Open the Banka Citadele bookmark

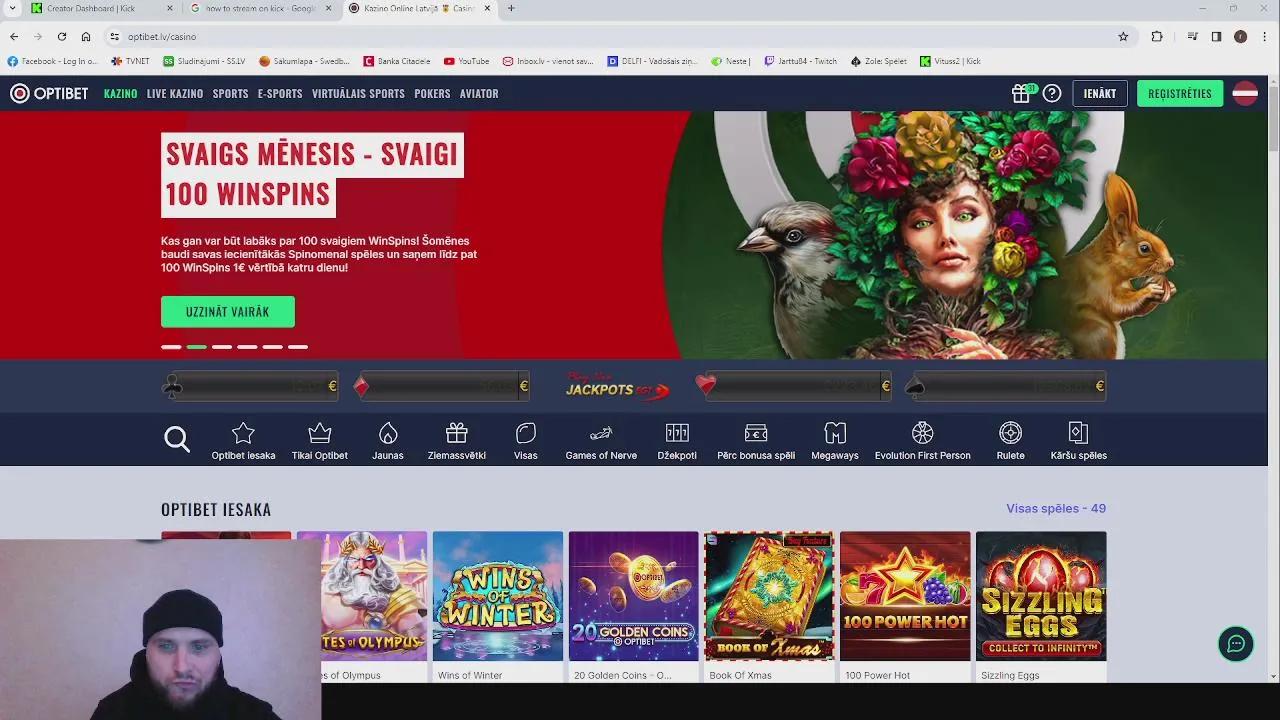pos(397,61)
